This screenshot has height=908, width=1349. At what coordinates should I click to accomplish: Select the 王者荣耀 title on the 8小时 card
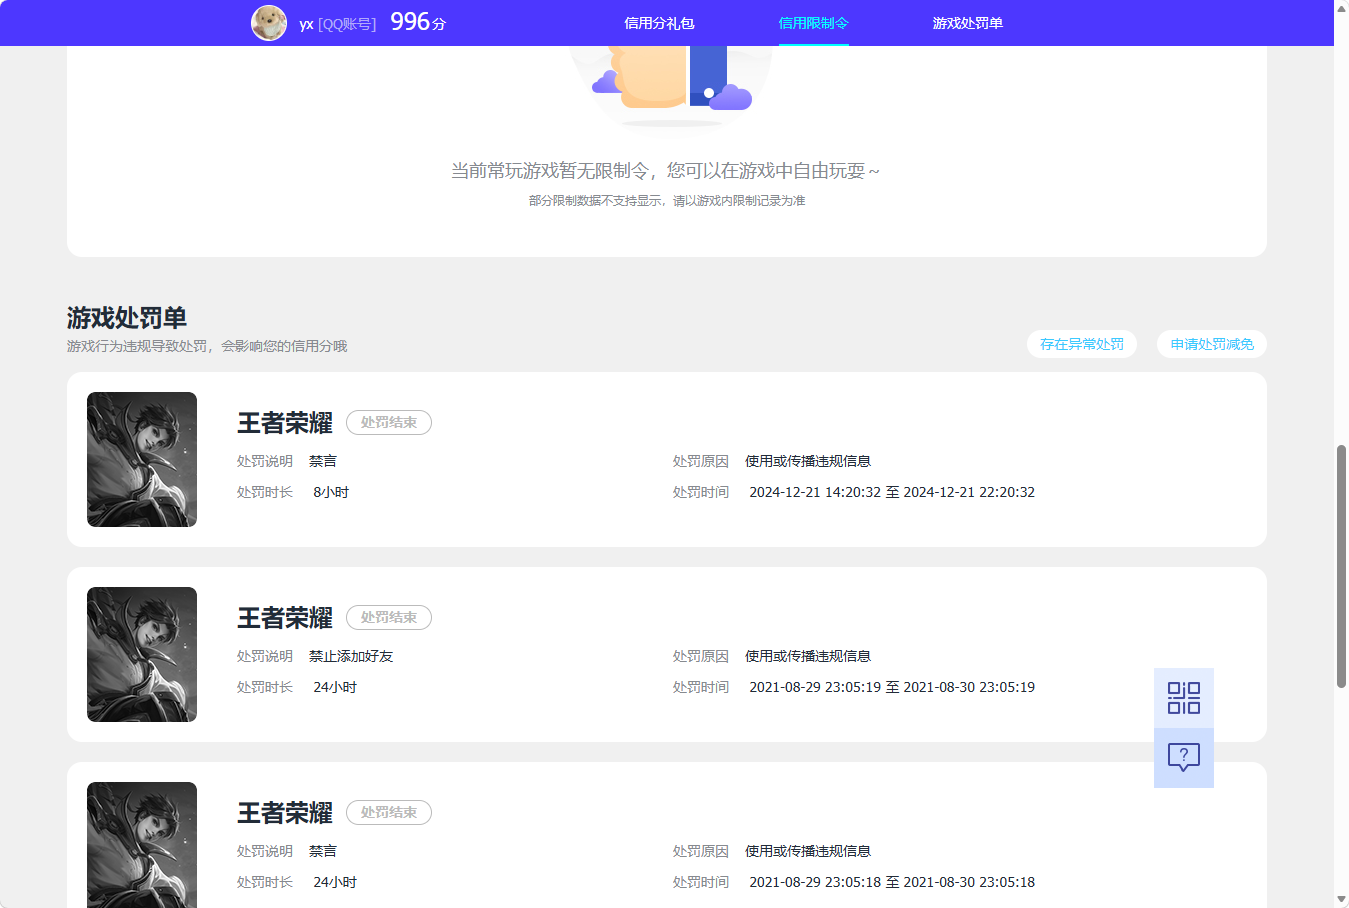(x=285, y=423)
